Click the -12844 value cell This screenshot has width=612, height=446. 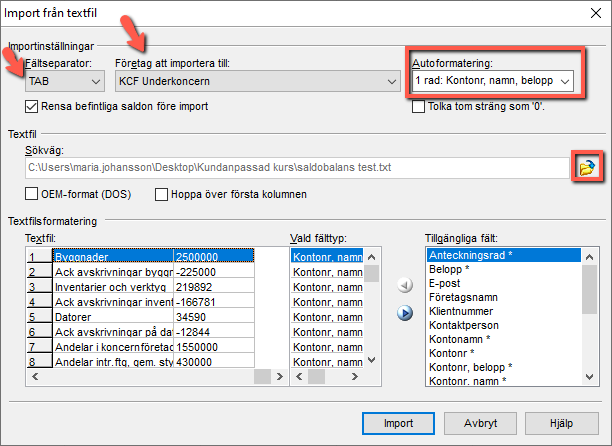(x=214, y=332)
